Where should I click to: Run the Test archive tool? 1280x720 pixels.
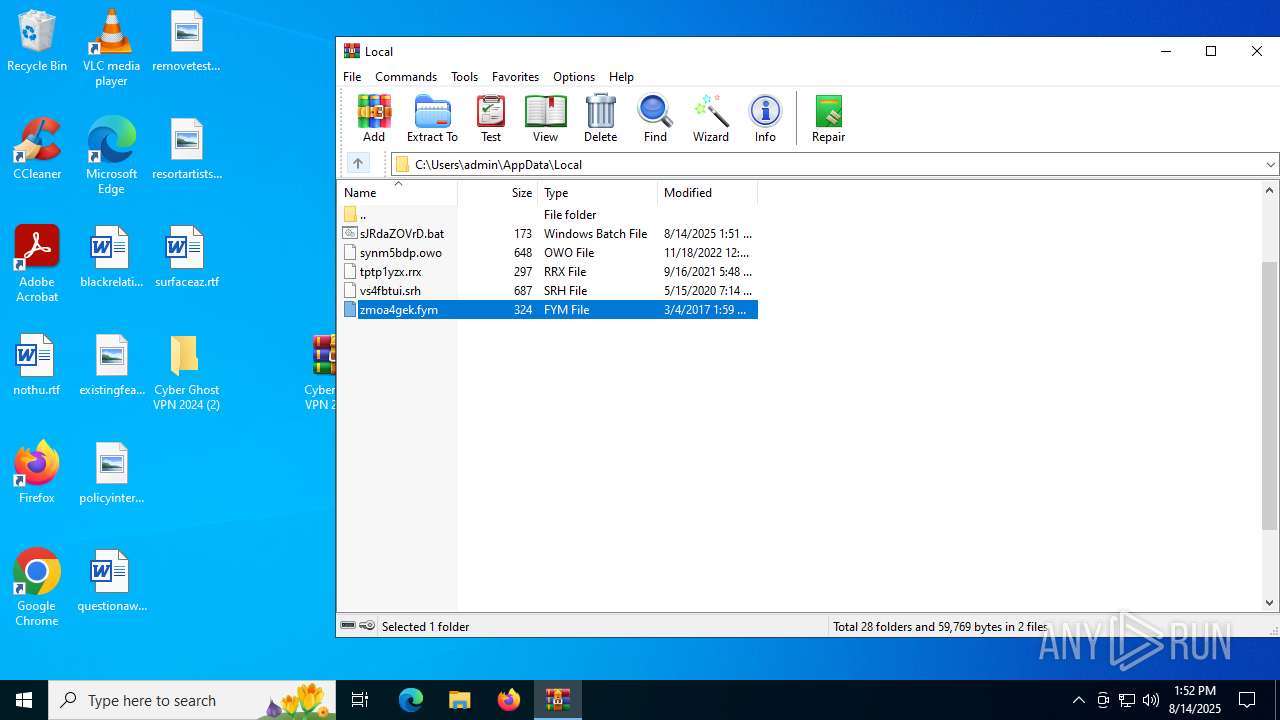coord(491,118)
